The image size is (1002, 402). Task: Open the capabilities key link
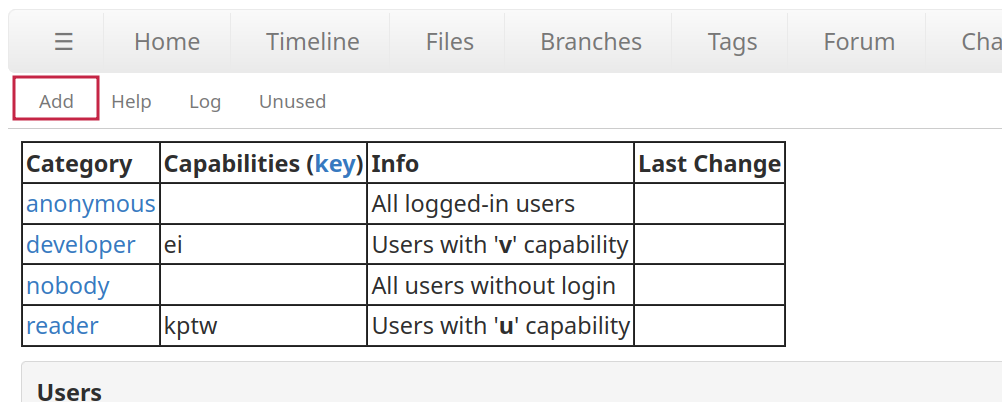click(x=335, y=164)
